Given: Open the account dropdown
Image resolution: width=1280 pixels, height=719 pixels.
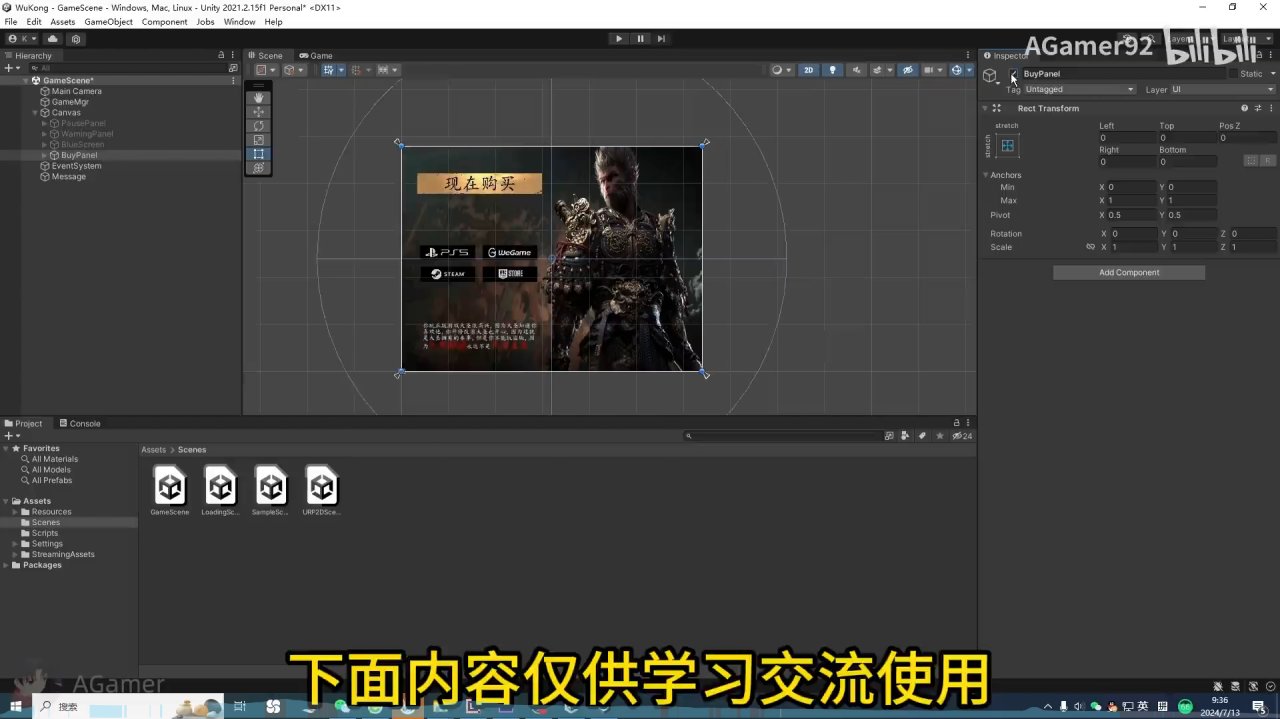Looking at the screenshot, I should click(x=22, y=39).
